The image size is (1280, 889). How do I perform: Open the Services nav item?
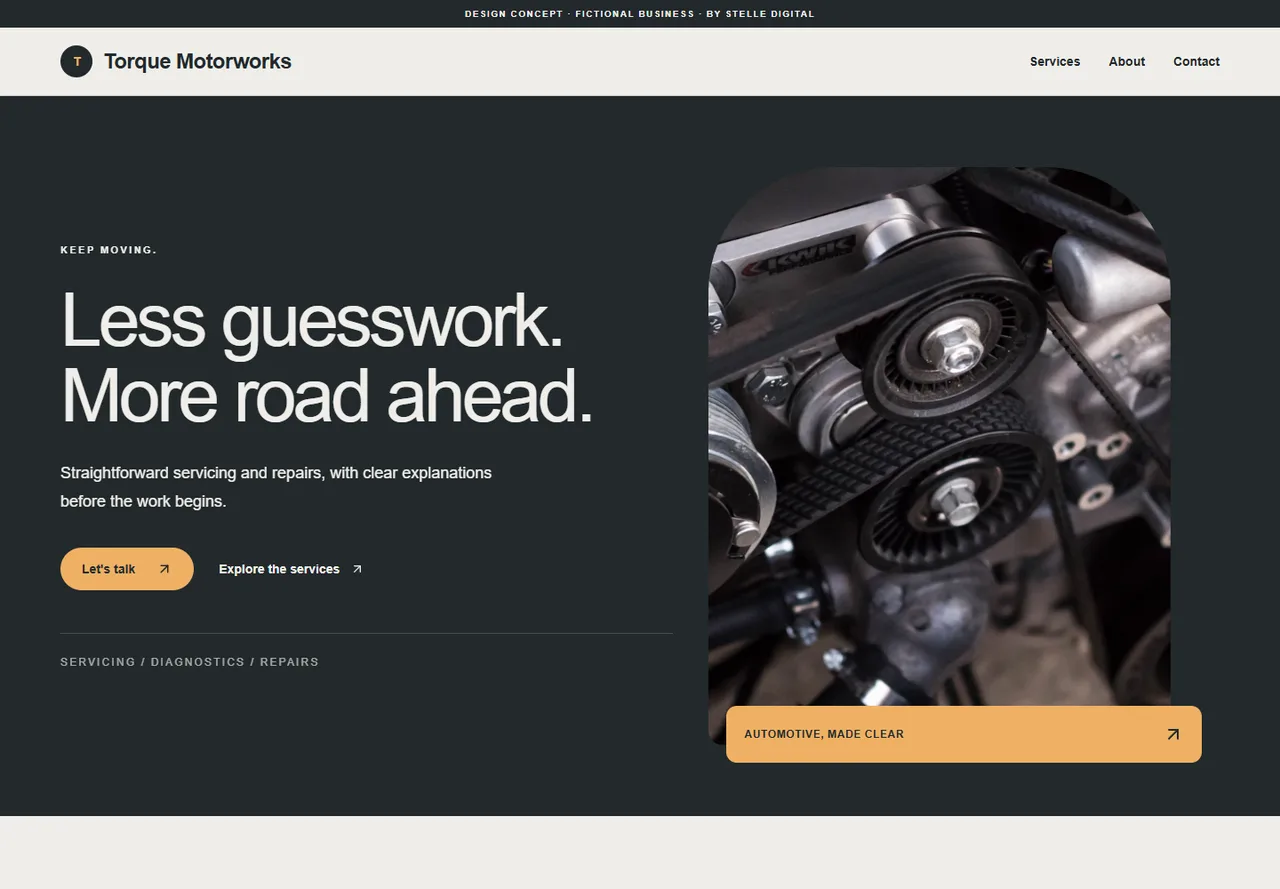1055,61
